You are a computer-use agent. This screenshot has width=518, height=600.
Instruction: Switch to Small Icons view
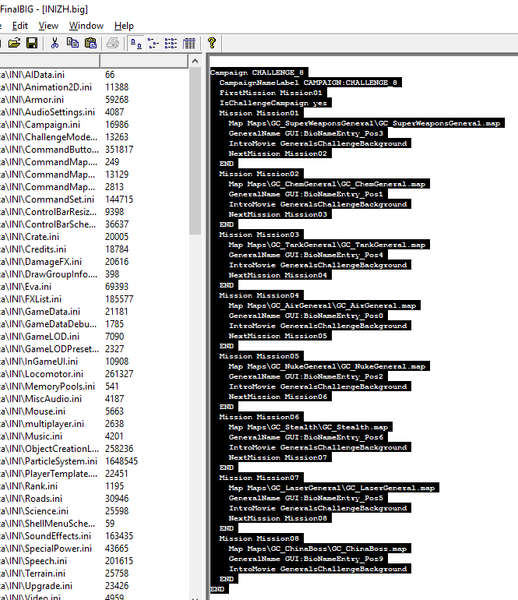(x=153, y=43)
